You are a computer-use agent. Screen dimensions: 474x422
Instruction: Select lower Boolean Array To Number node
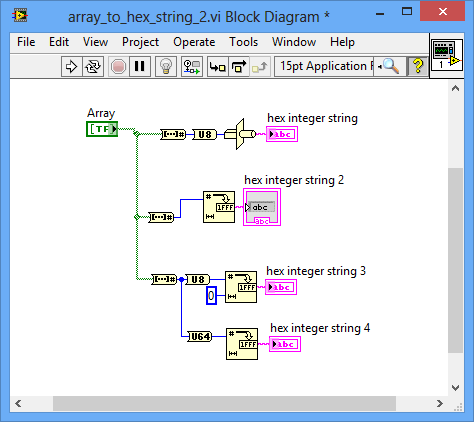click(164, 279)
